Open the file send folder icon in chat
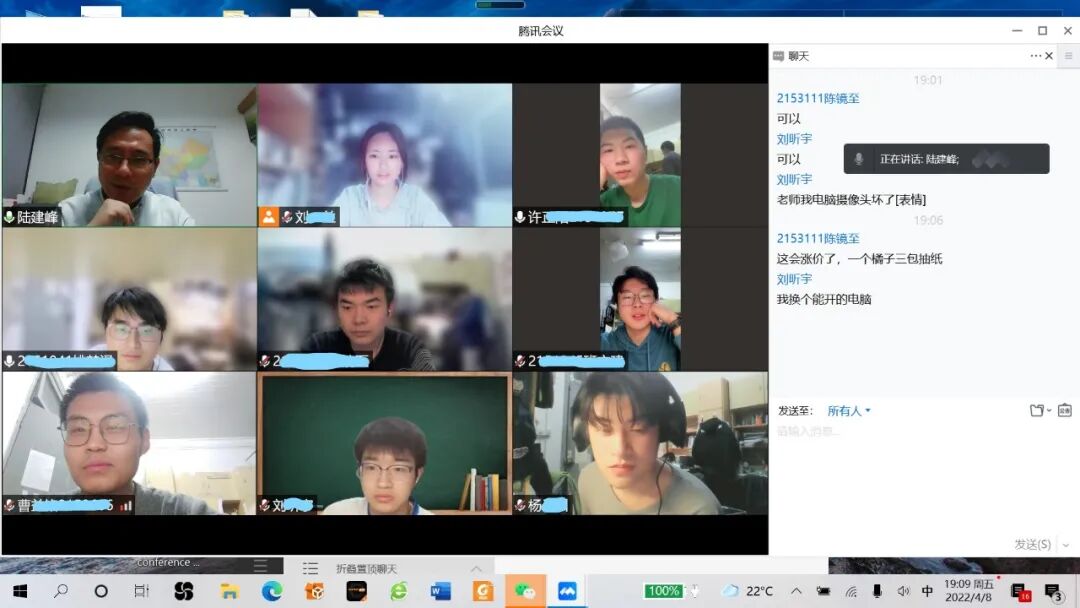 1037,410
